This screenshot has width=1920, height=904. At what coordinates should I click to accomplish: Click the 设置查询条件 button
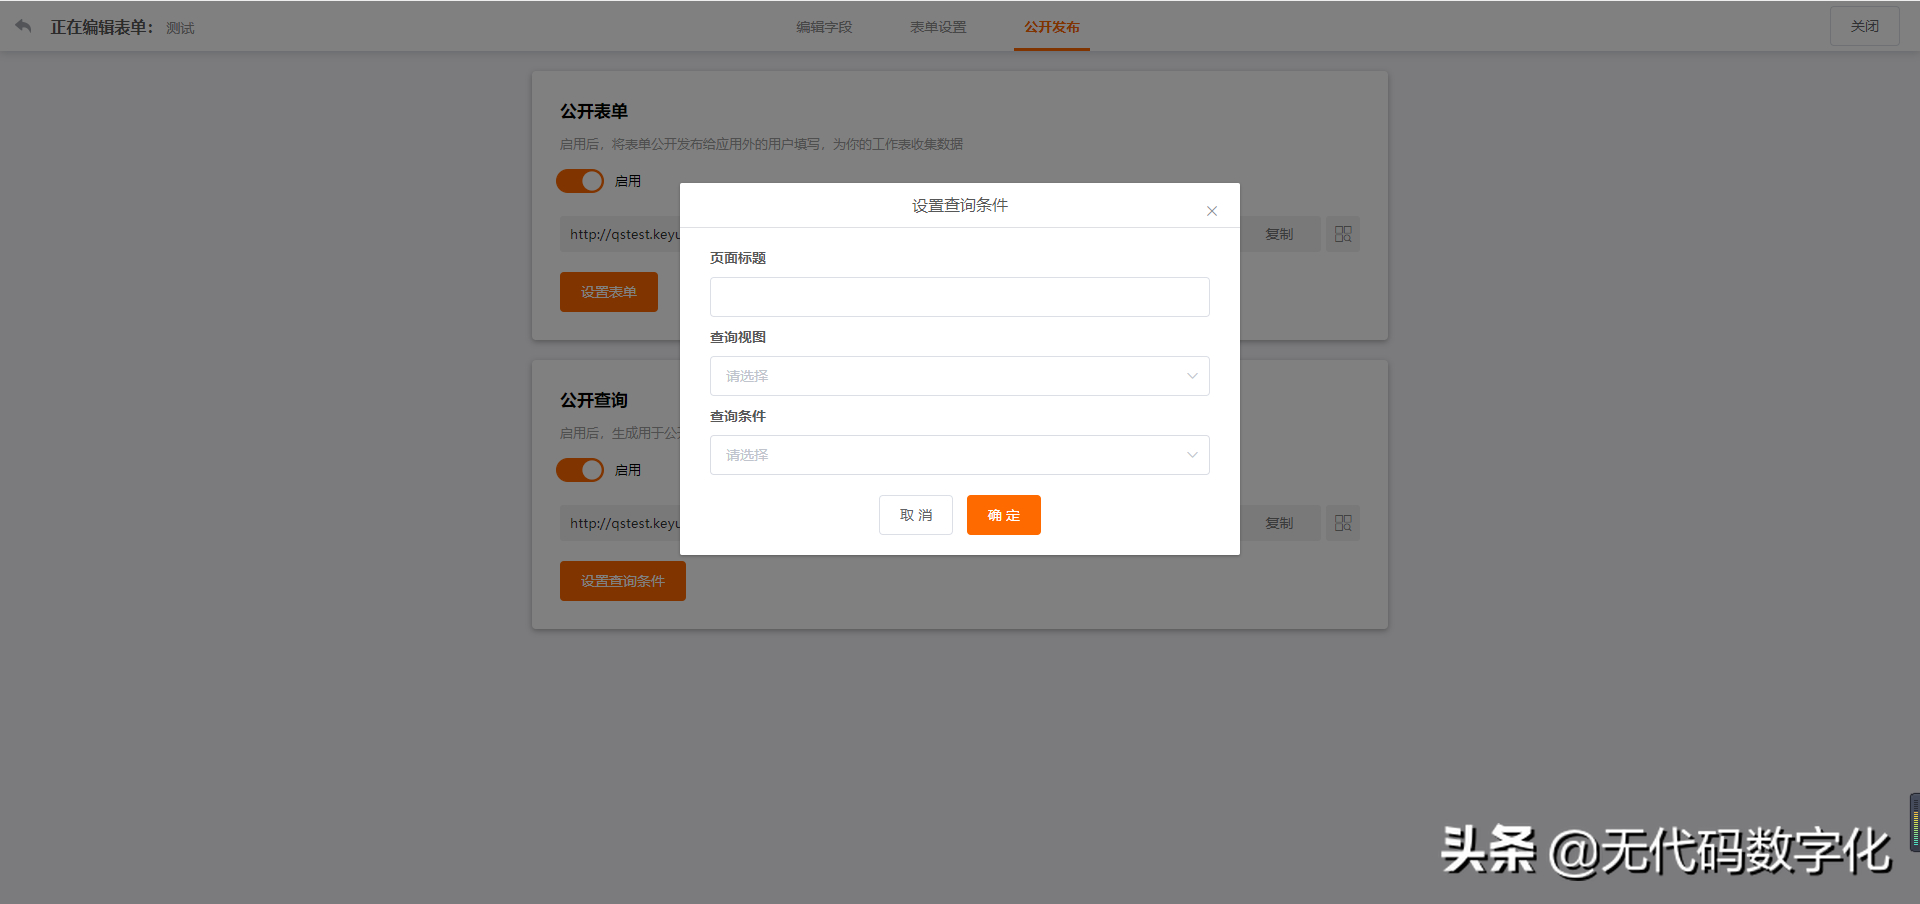623,581
